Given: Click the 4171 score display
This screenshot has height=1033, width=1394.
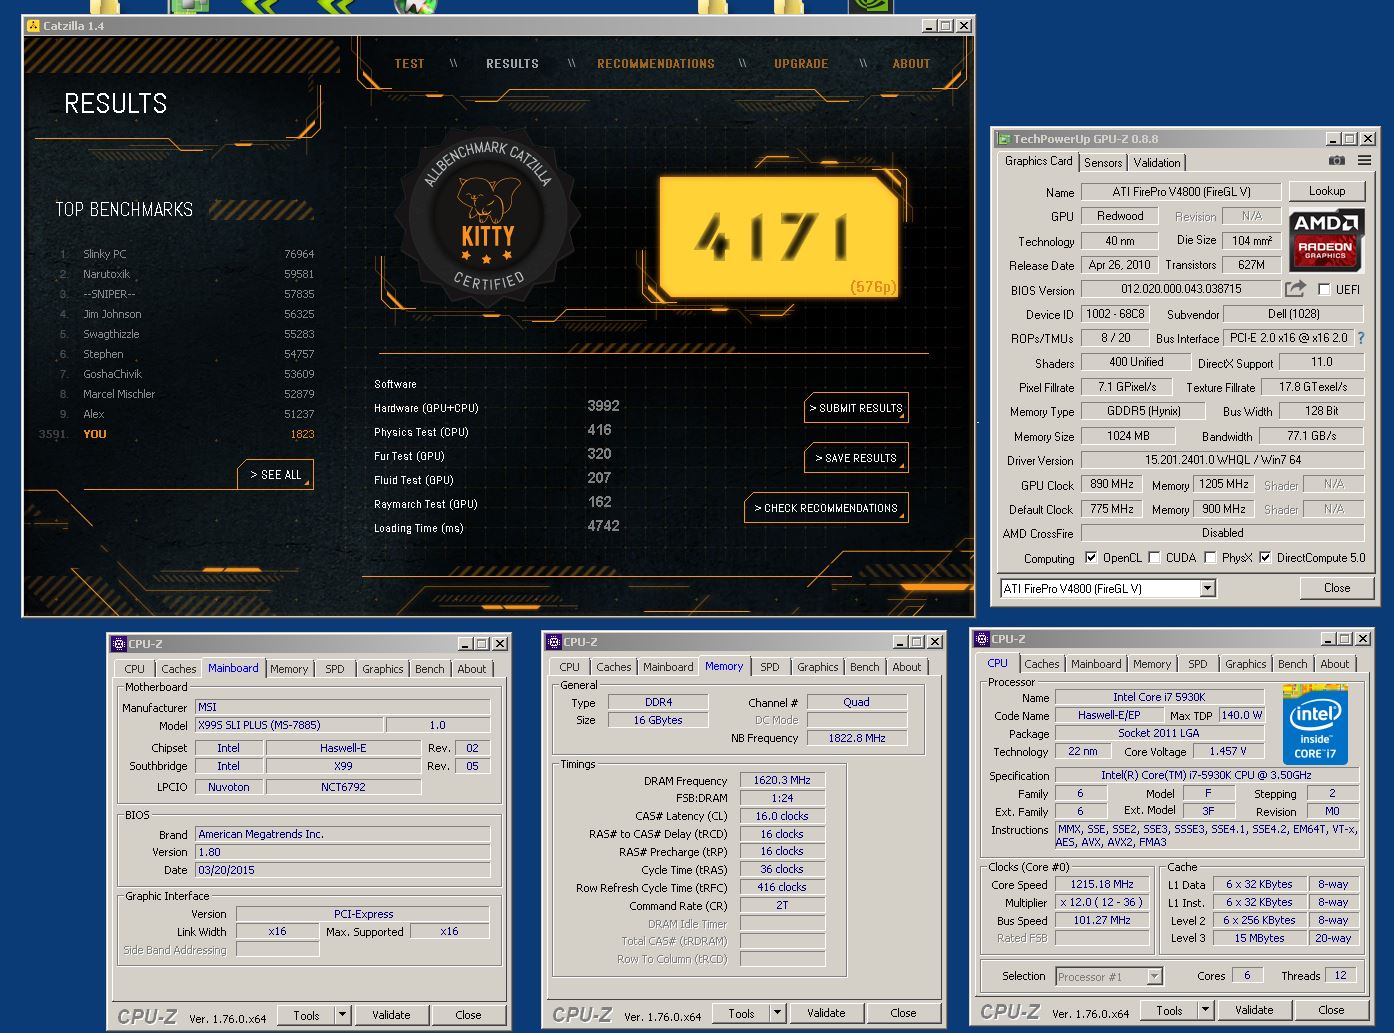Looking at the screenshot, I should (x=779, y=238).
